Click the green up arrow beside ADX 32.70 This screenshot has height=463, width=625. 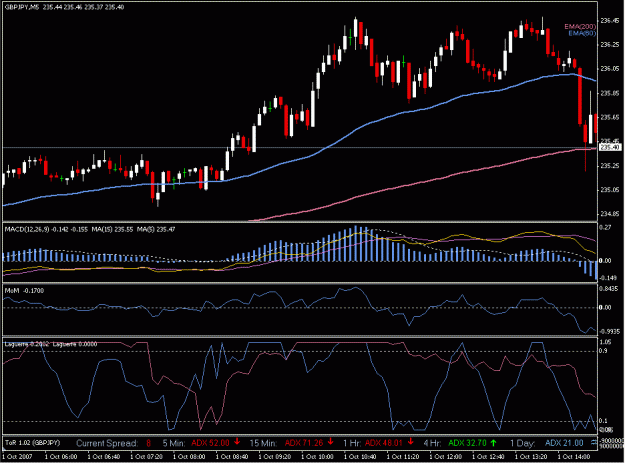[493, 443]
